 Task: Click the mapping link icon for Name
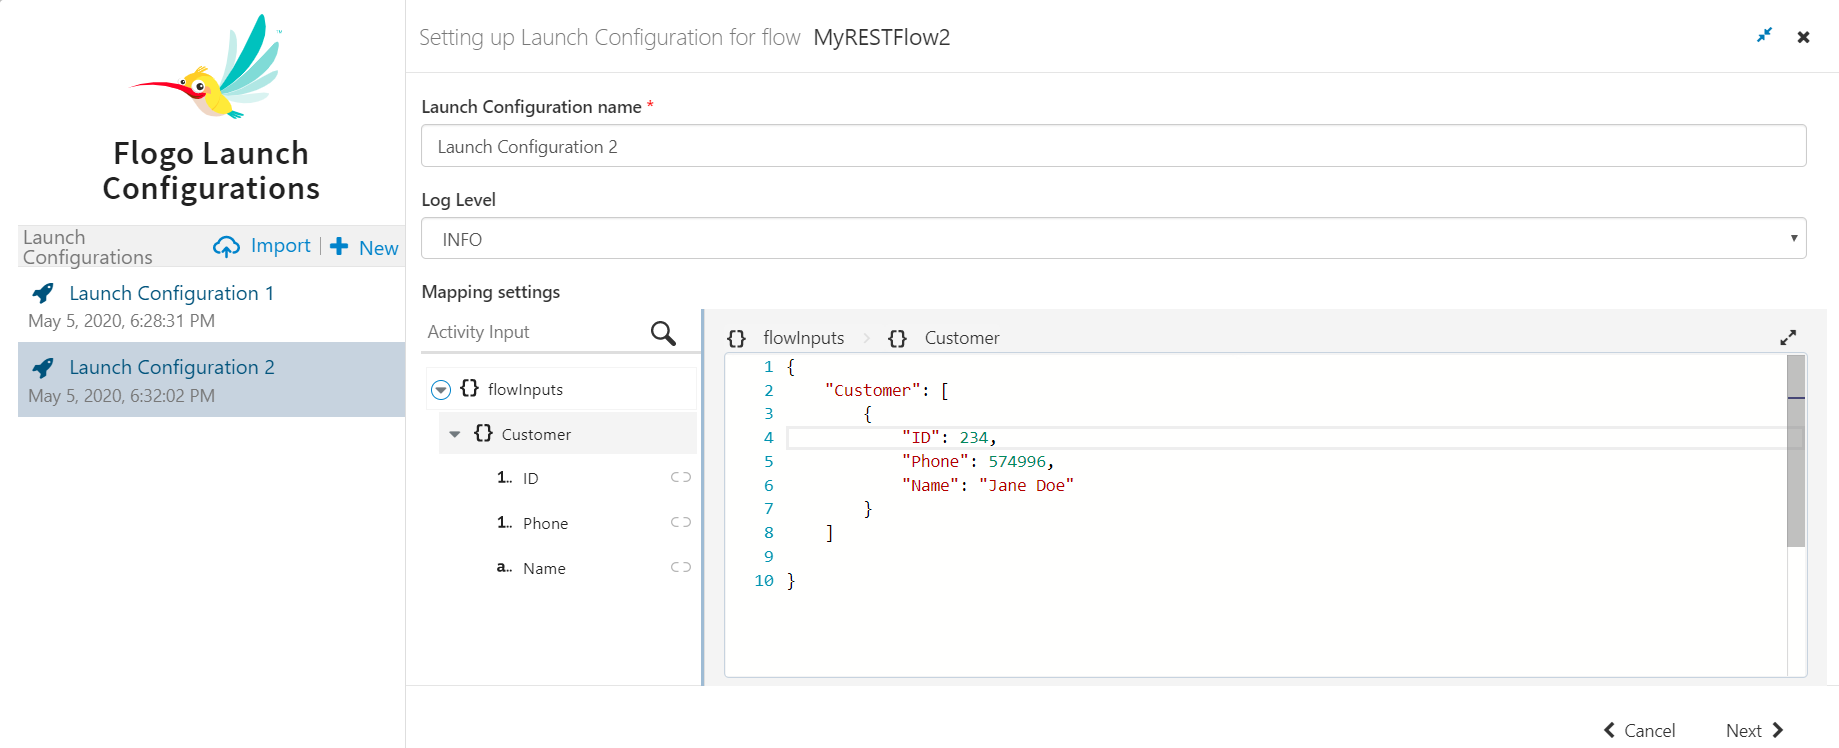681,567
